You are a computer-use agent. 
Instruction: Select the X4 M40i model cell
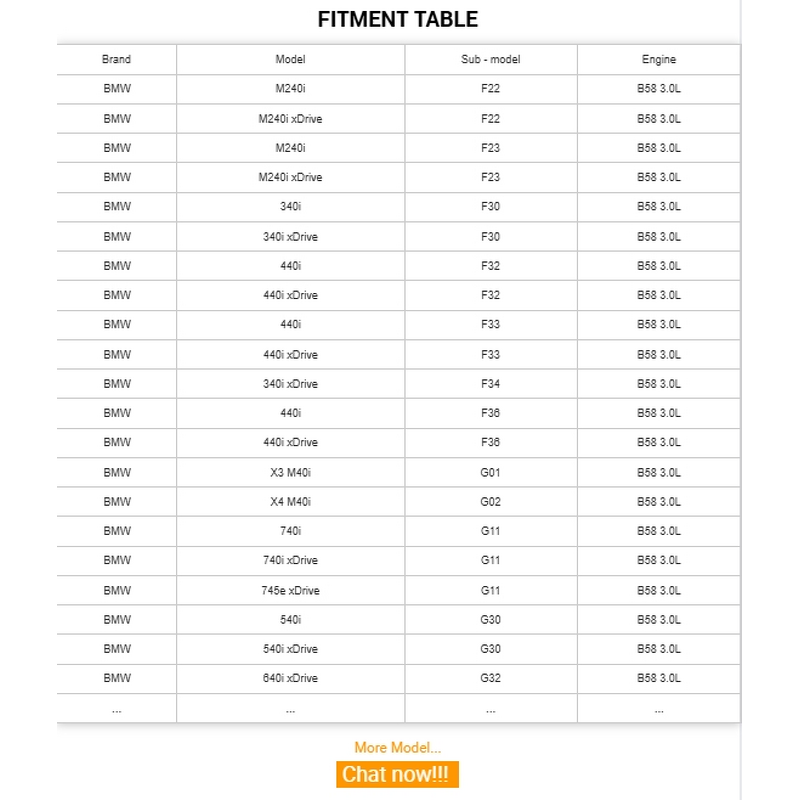(290, 501)
